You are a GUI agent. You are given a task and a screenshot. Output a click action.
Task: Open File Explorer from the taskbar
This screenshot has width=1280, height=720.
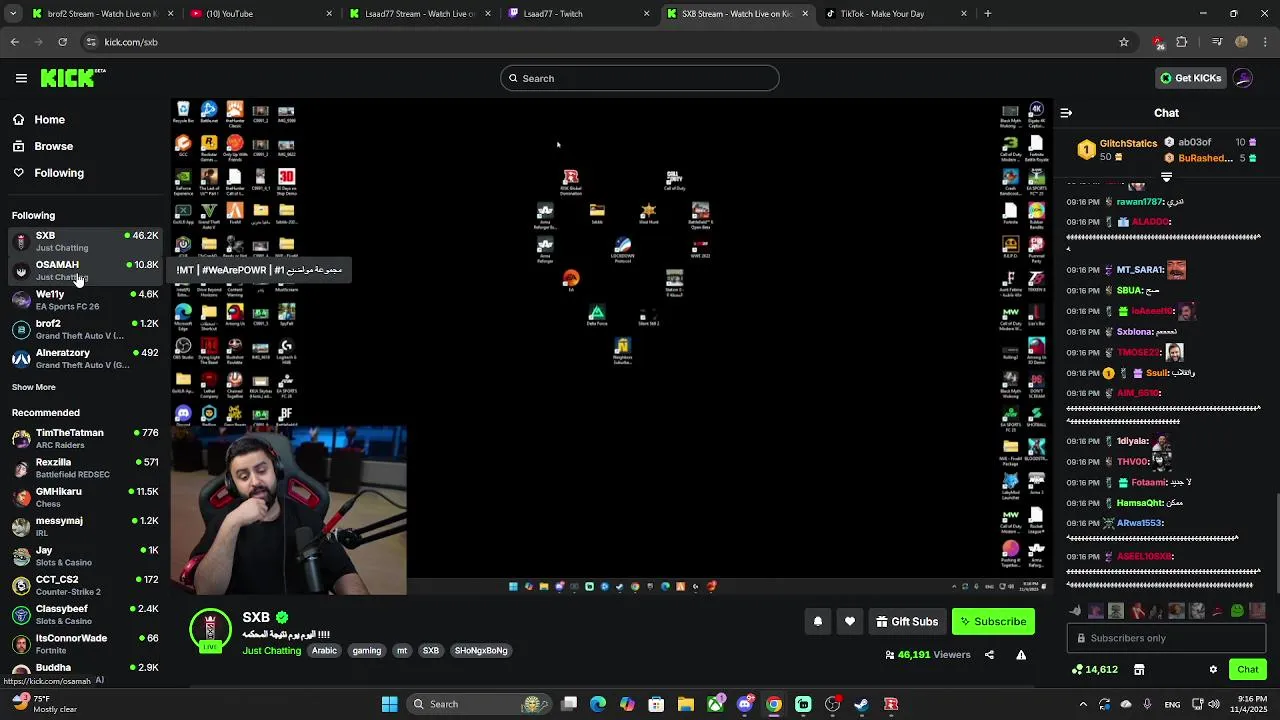point(686,704)
